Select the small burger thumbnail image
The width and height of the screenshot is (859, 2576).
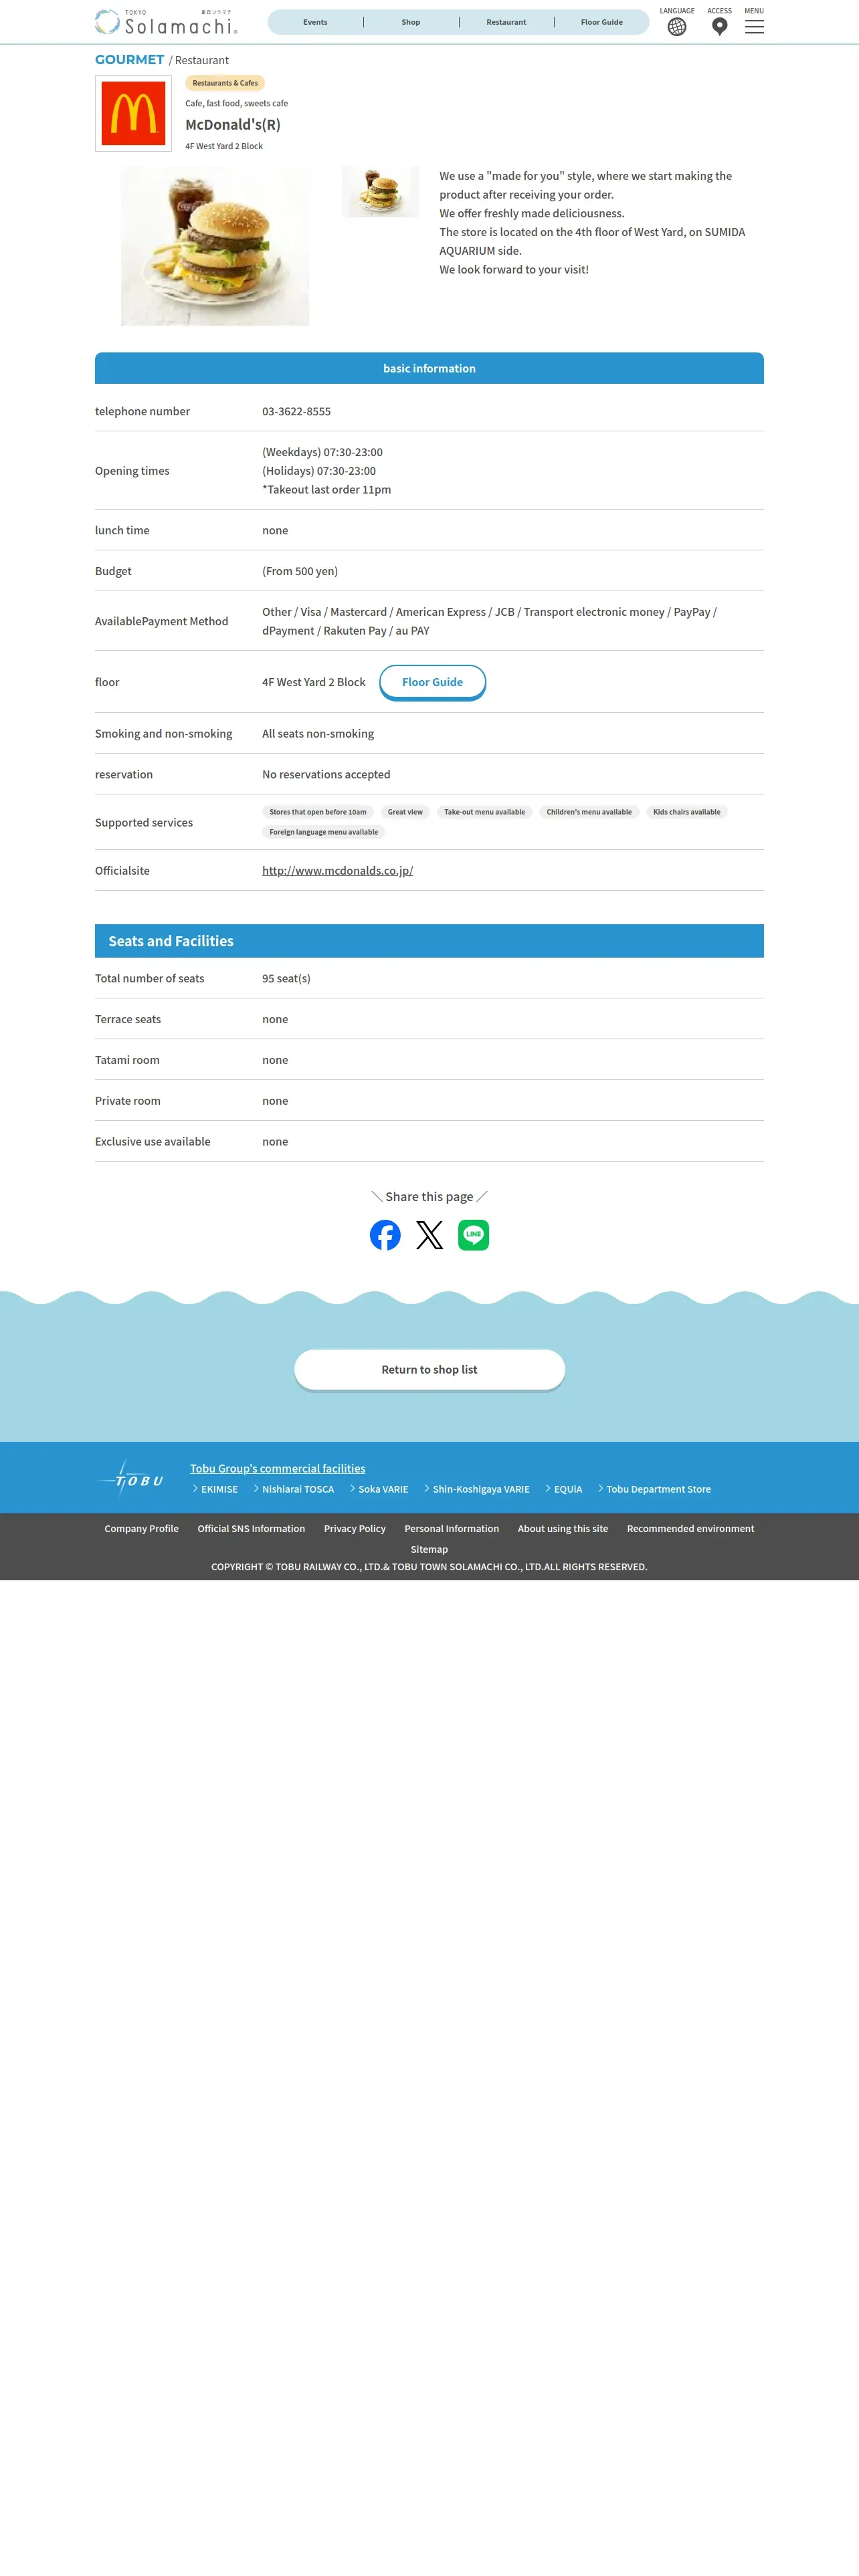click(x=380, y=192)
